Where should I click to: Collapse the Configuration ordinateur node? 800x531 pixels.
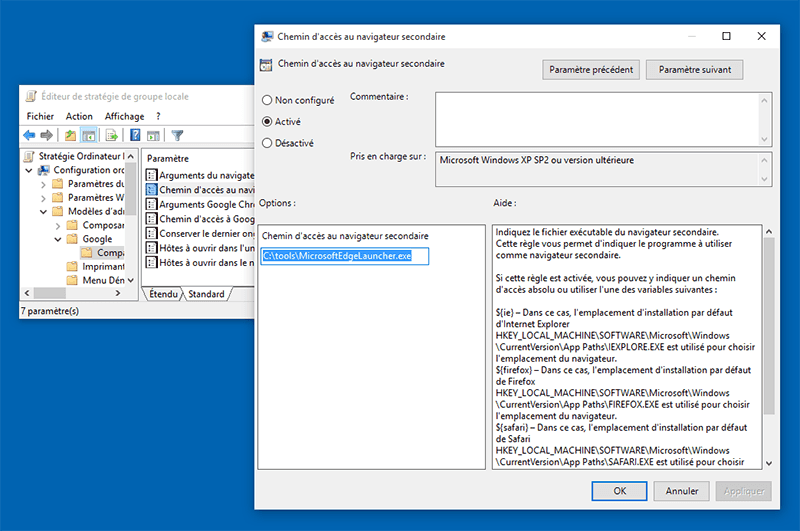tap(29, 170)
